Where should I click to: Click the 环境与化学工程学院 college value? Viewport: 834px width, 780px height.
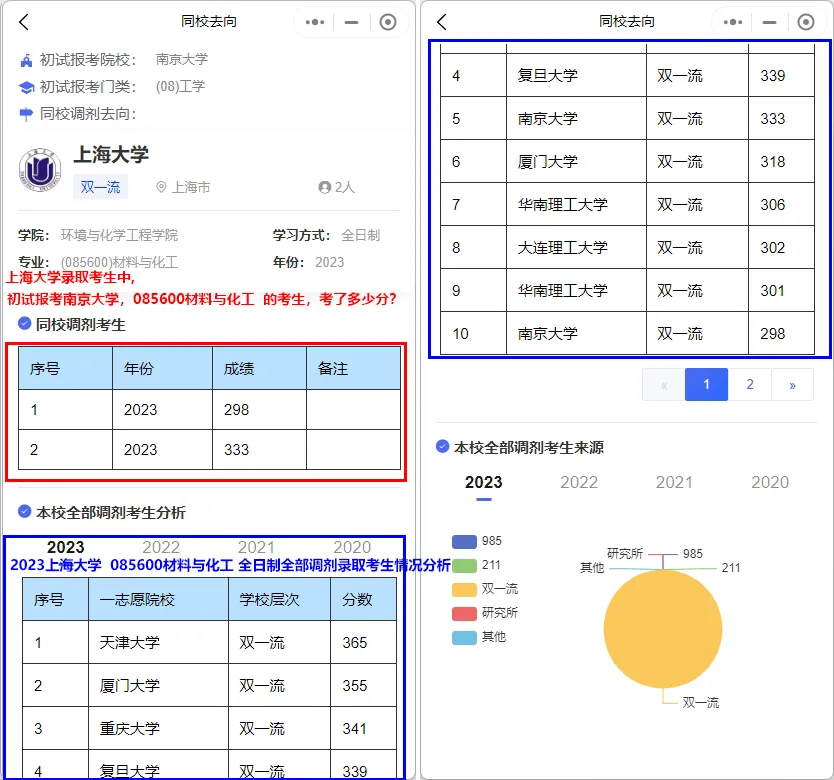coord(119,235)
